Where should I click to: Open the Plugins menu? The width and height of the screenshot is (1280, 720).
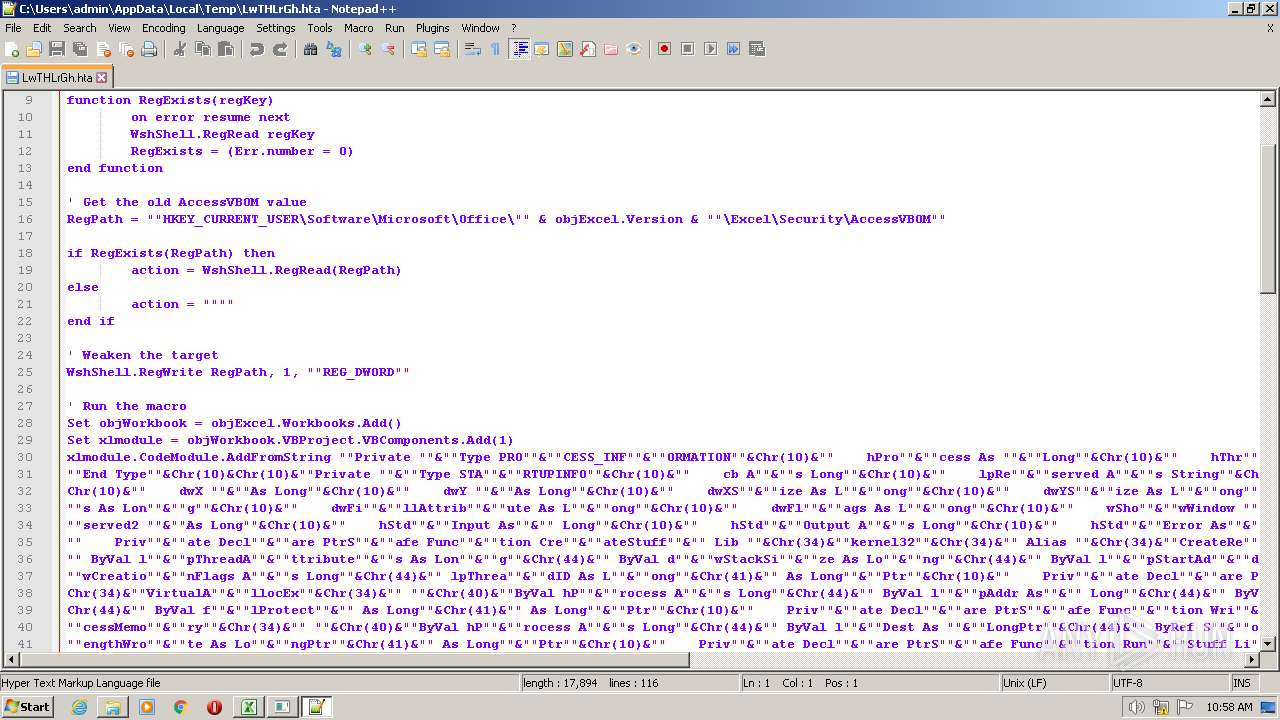coord(433,28)
